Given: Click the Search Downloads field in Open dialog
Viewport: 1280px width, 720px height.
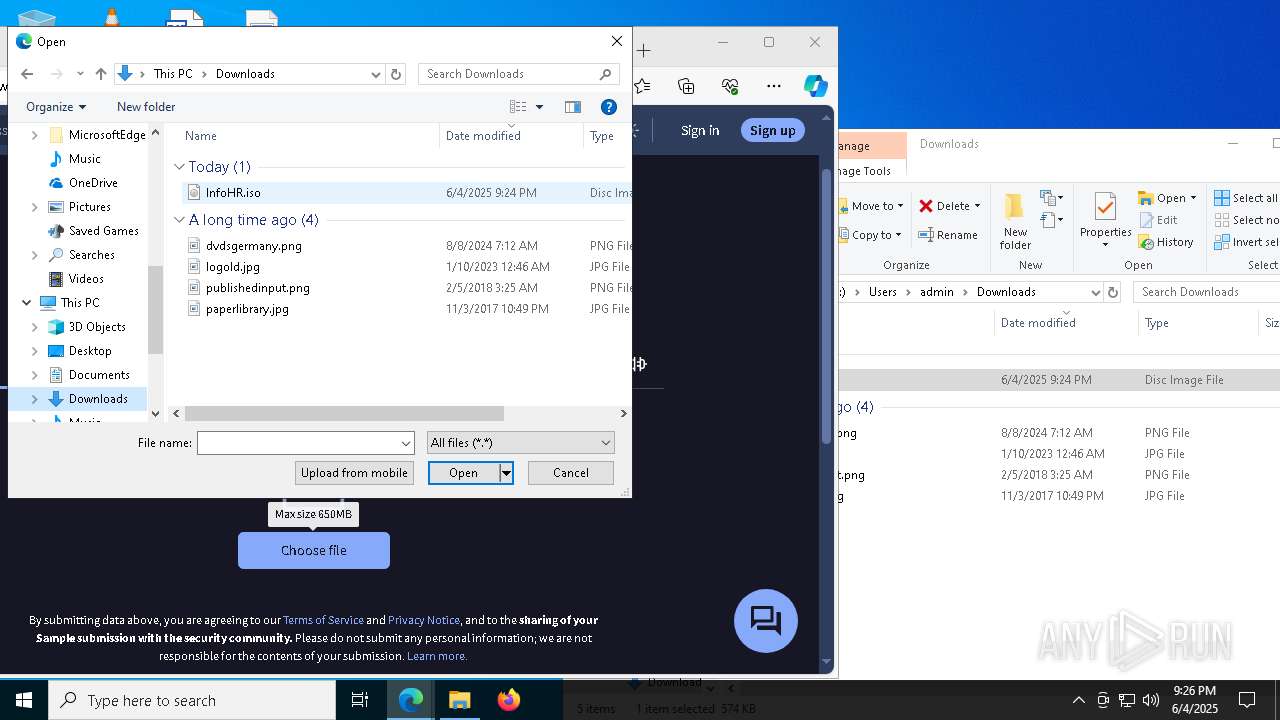Looking at the screenshot, I should click(508, 74).
